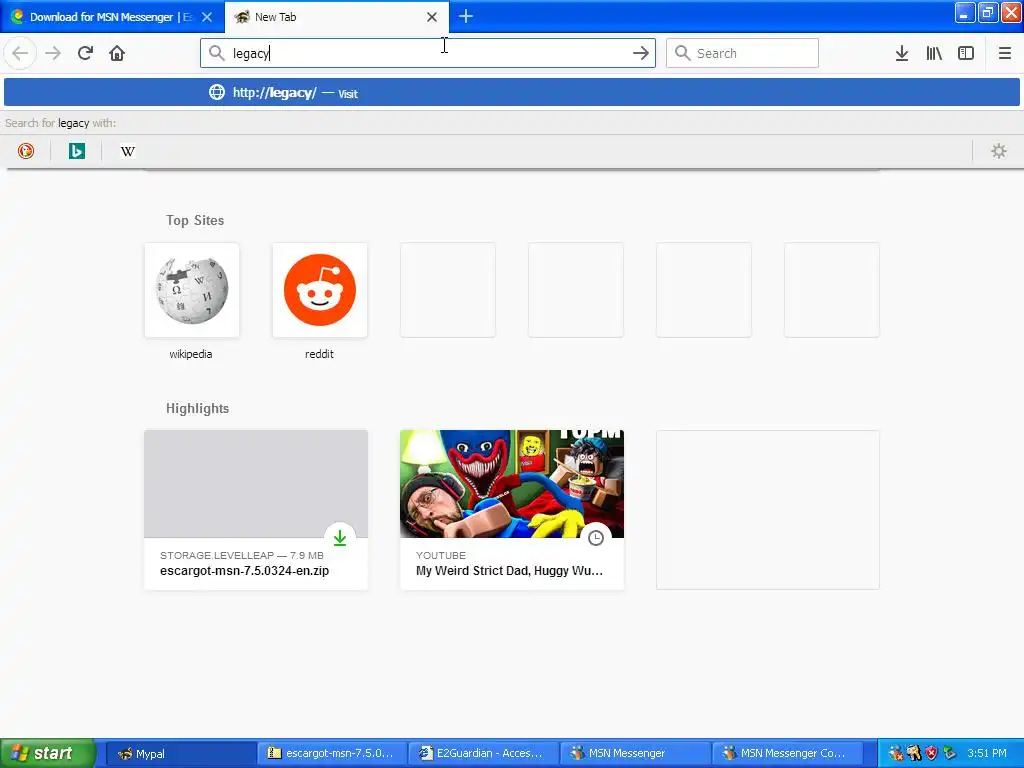This screenshot has width=1024, height=768.
Task: Go back to the previous page
Action: click(x=20, y=53)
